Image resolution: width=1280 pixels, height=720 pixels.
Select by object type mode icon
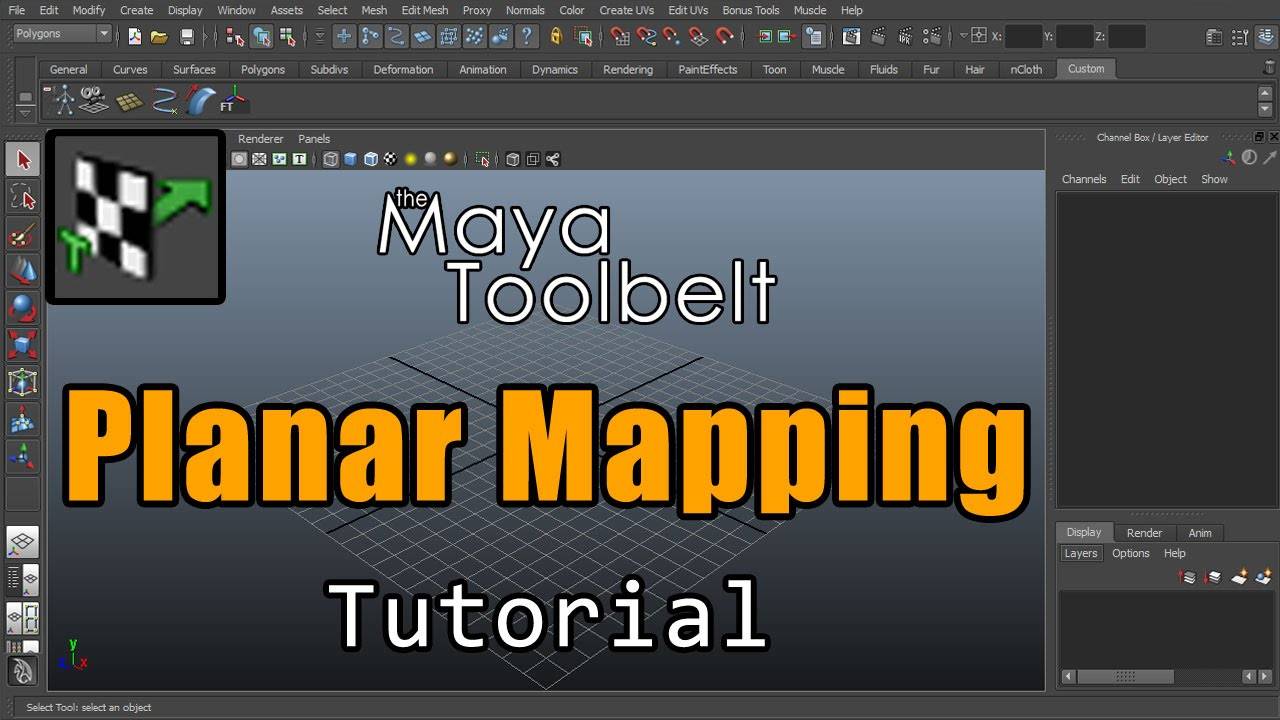pyautogui.click(x=261, y=37)
